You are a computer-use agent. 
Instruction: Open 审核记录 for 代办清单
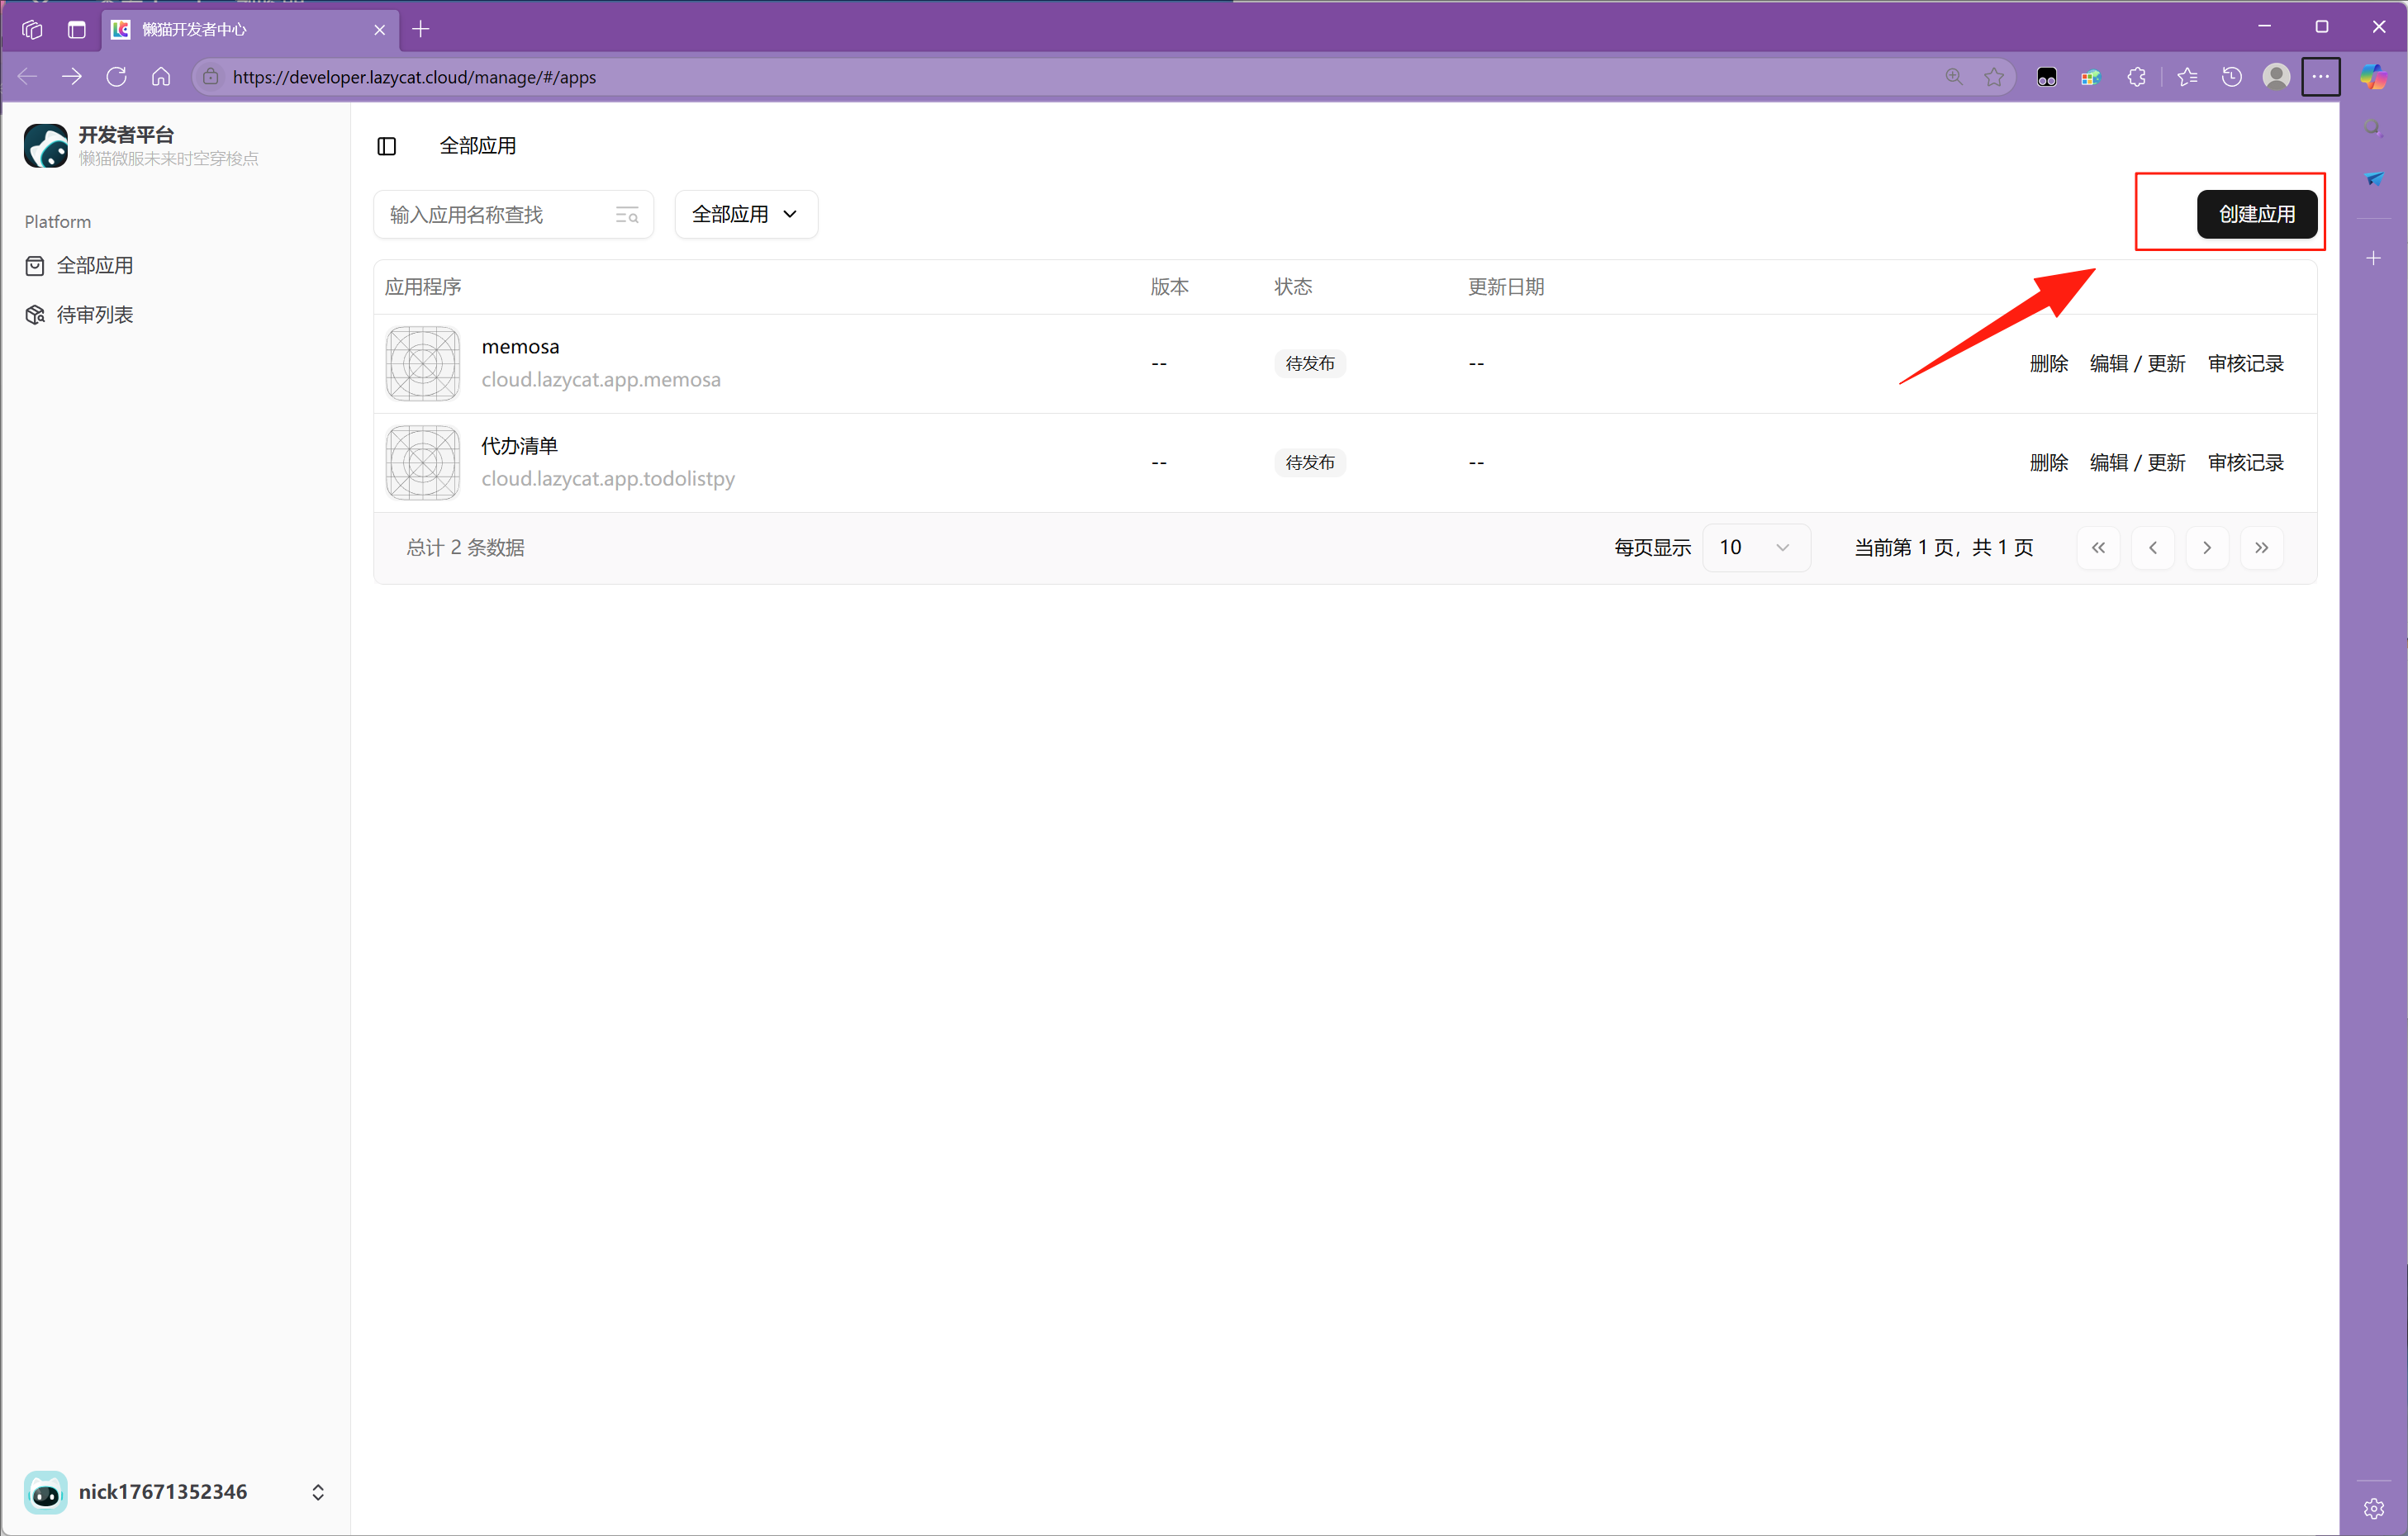pos(2246,463)
